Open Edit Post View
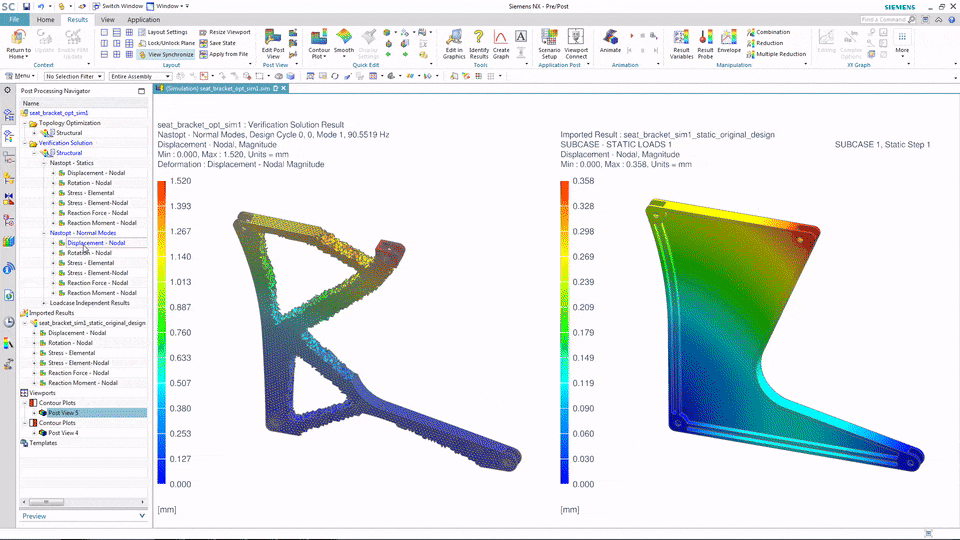 pos(273,44)
